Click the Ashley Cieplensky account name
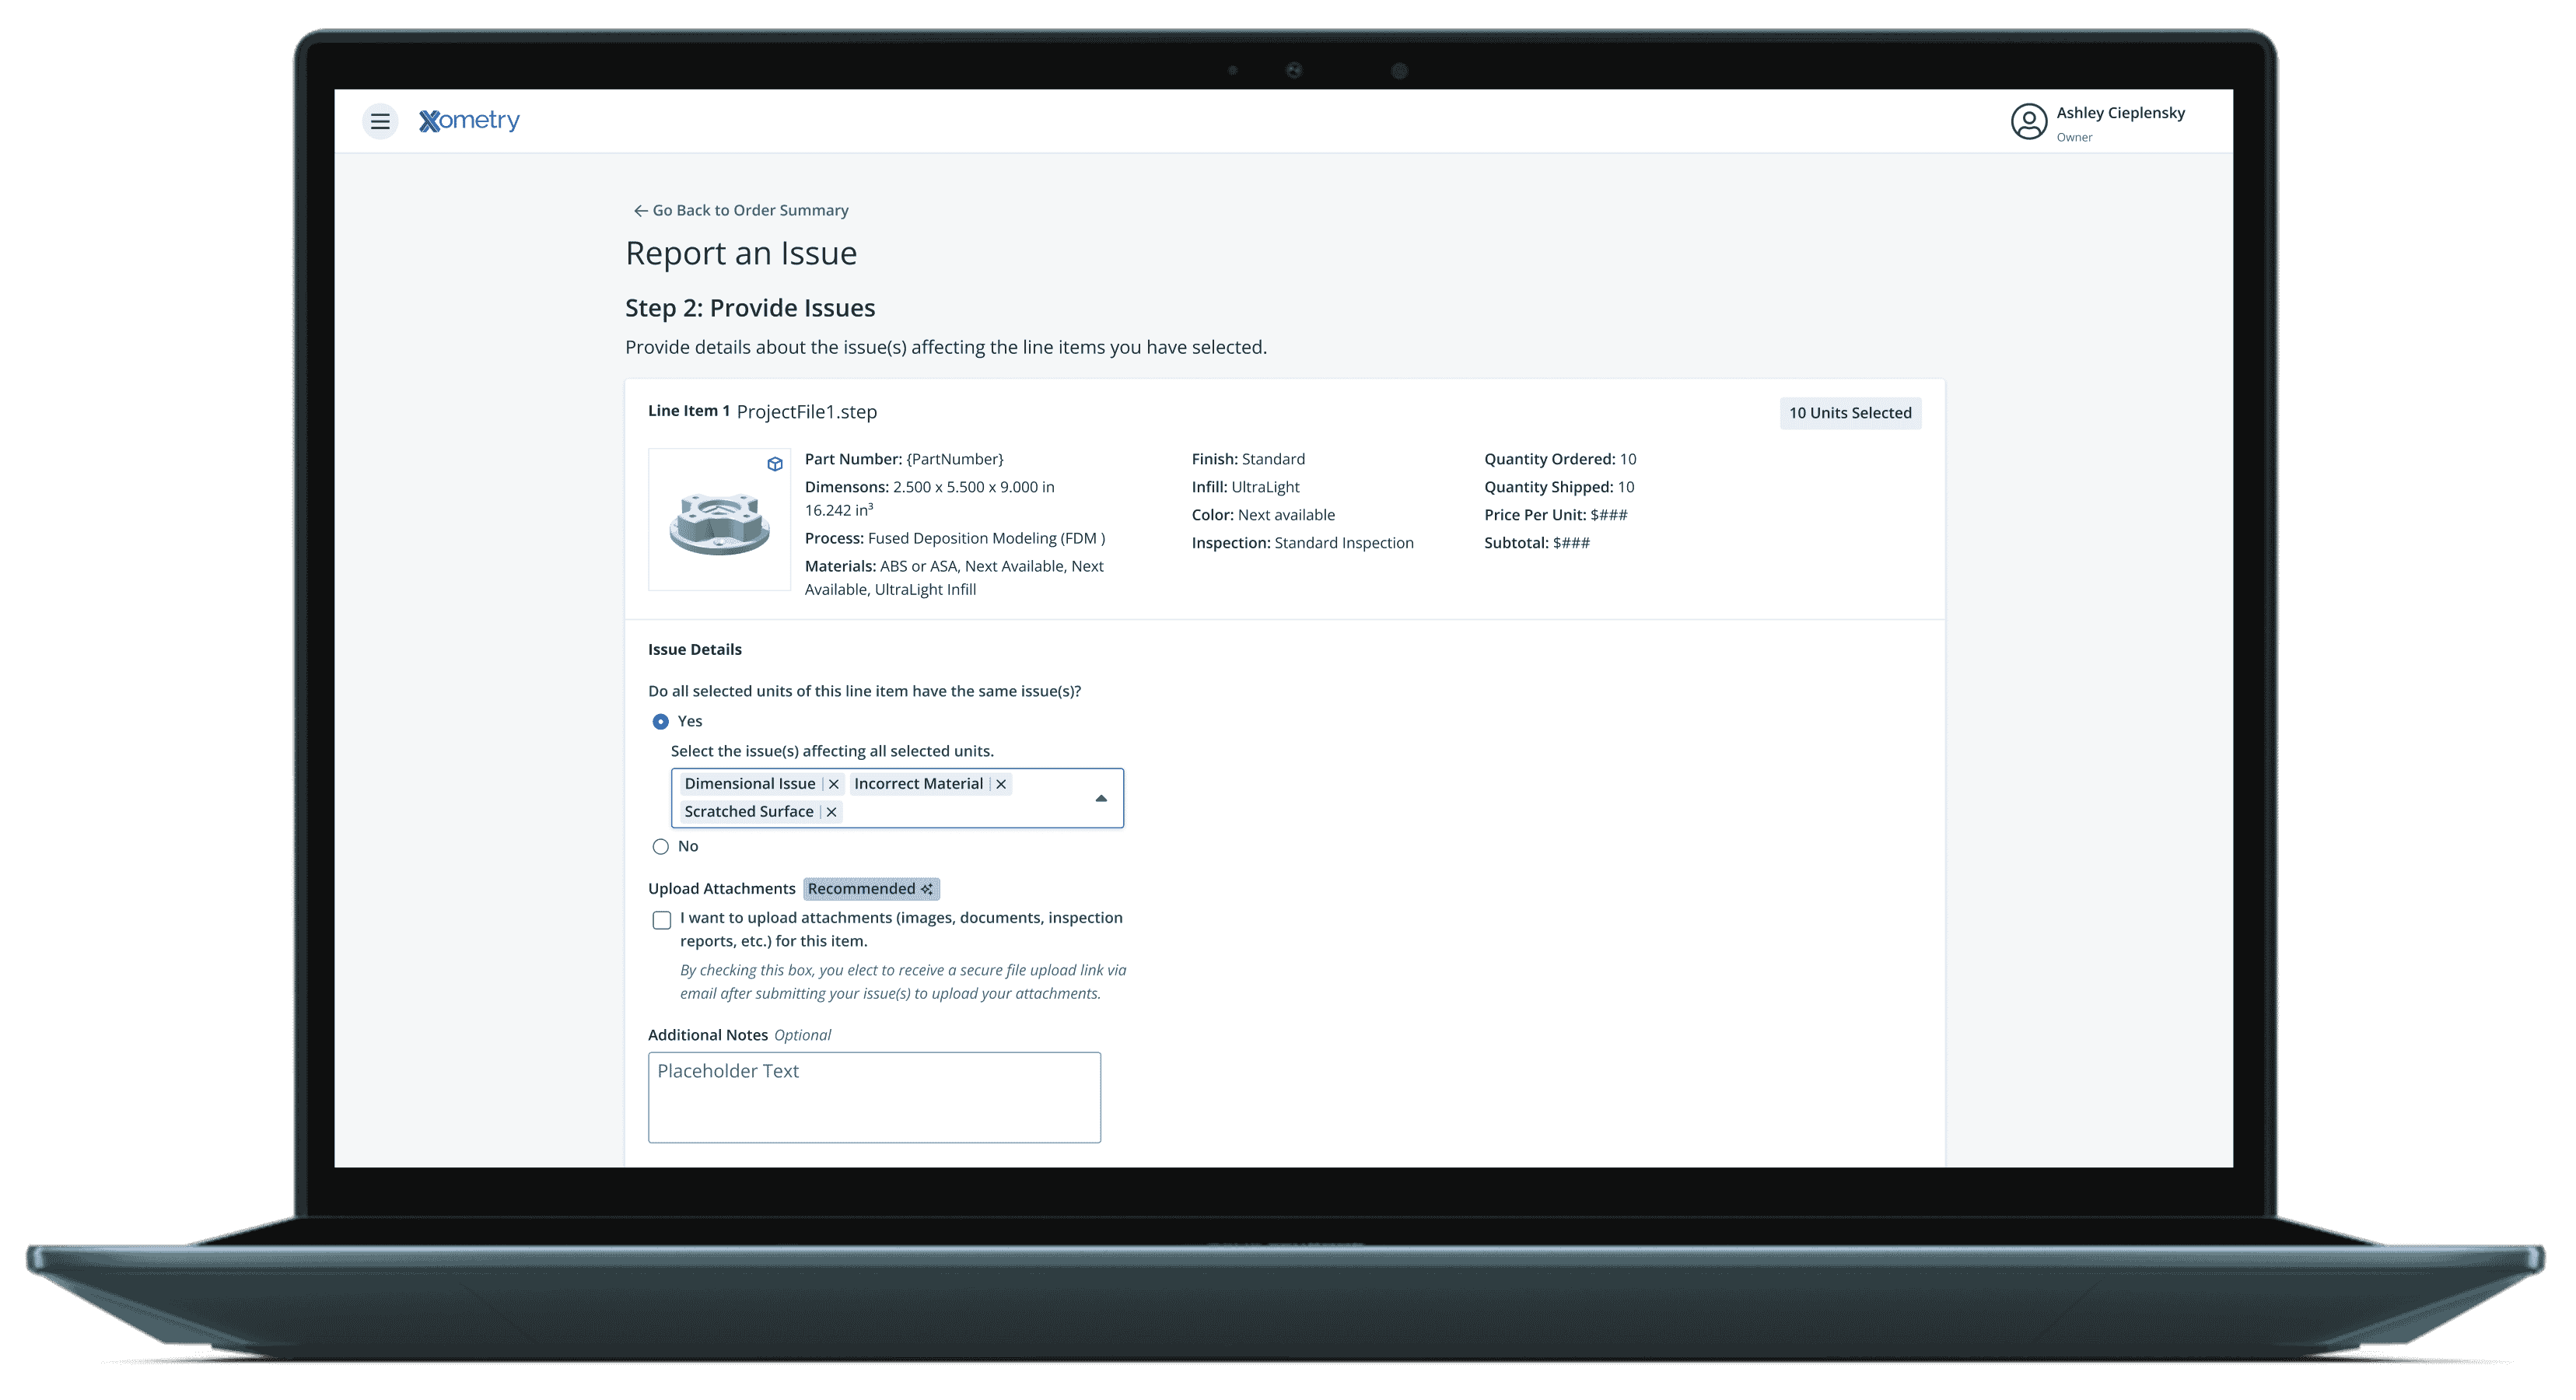Viewport: 2576px width, 1400px height. coord(2120,113)
